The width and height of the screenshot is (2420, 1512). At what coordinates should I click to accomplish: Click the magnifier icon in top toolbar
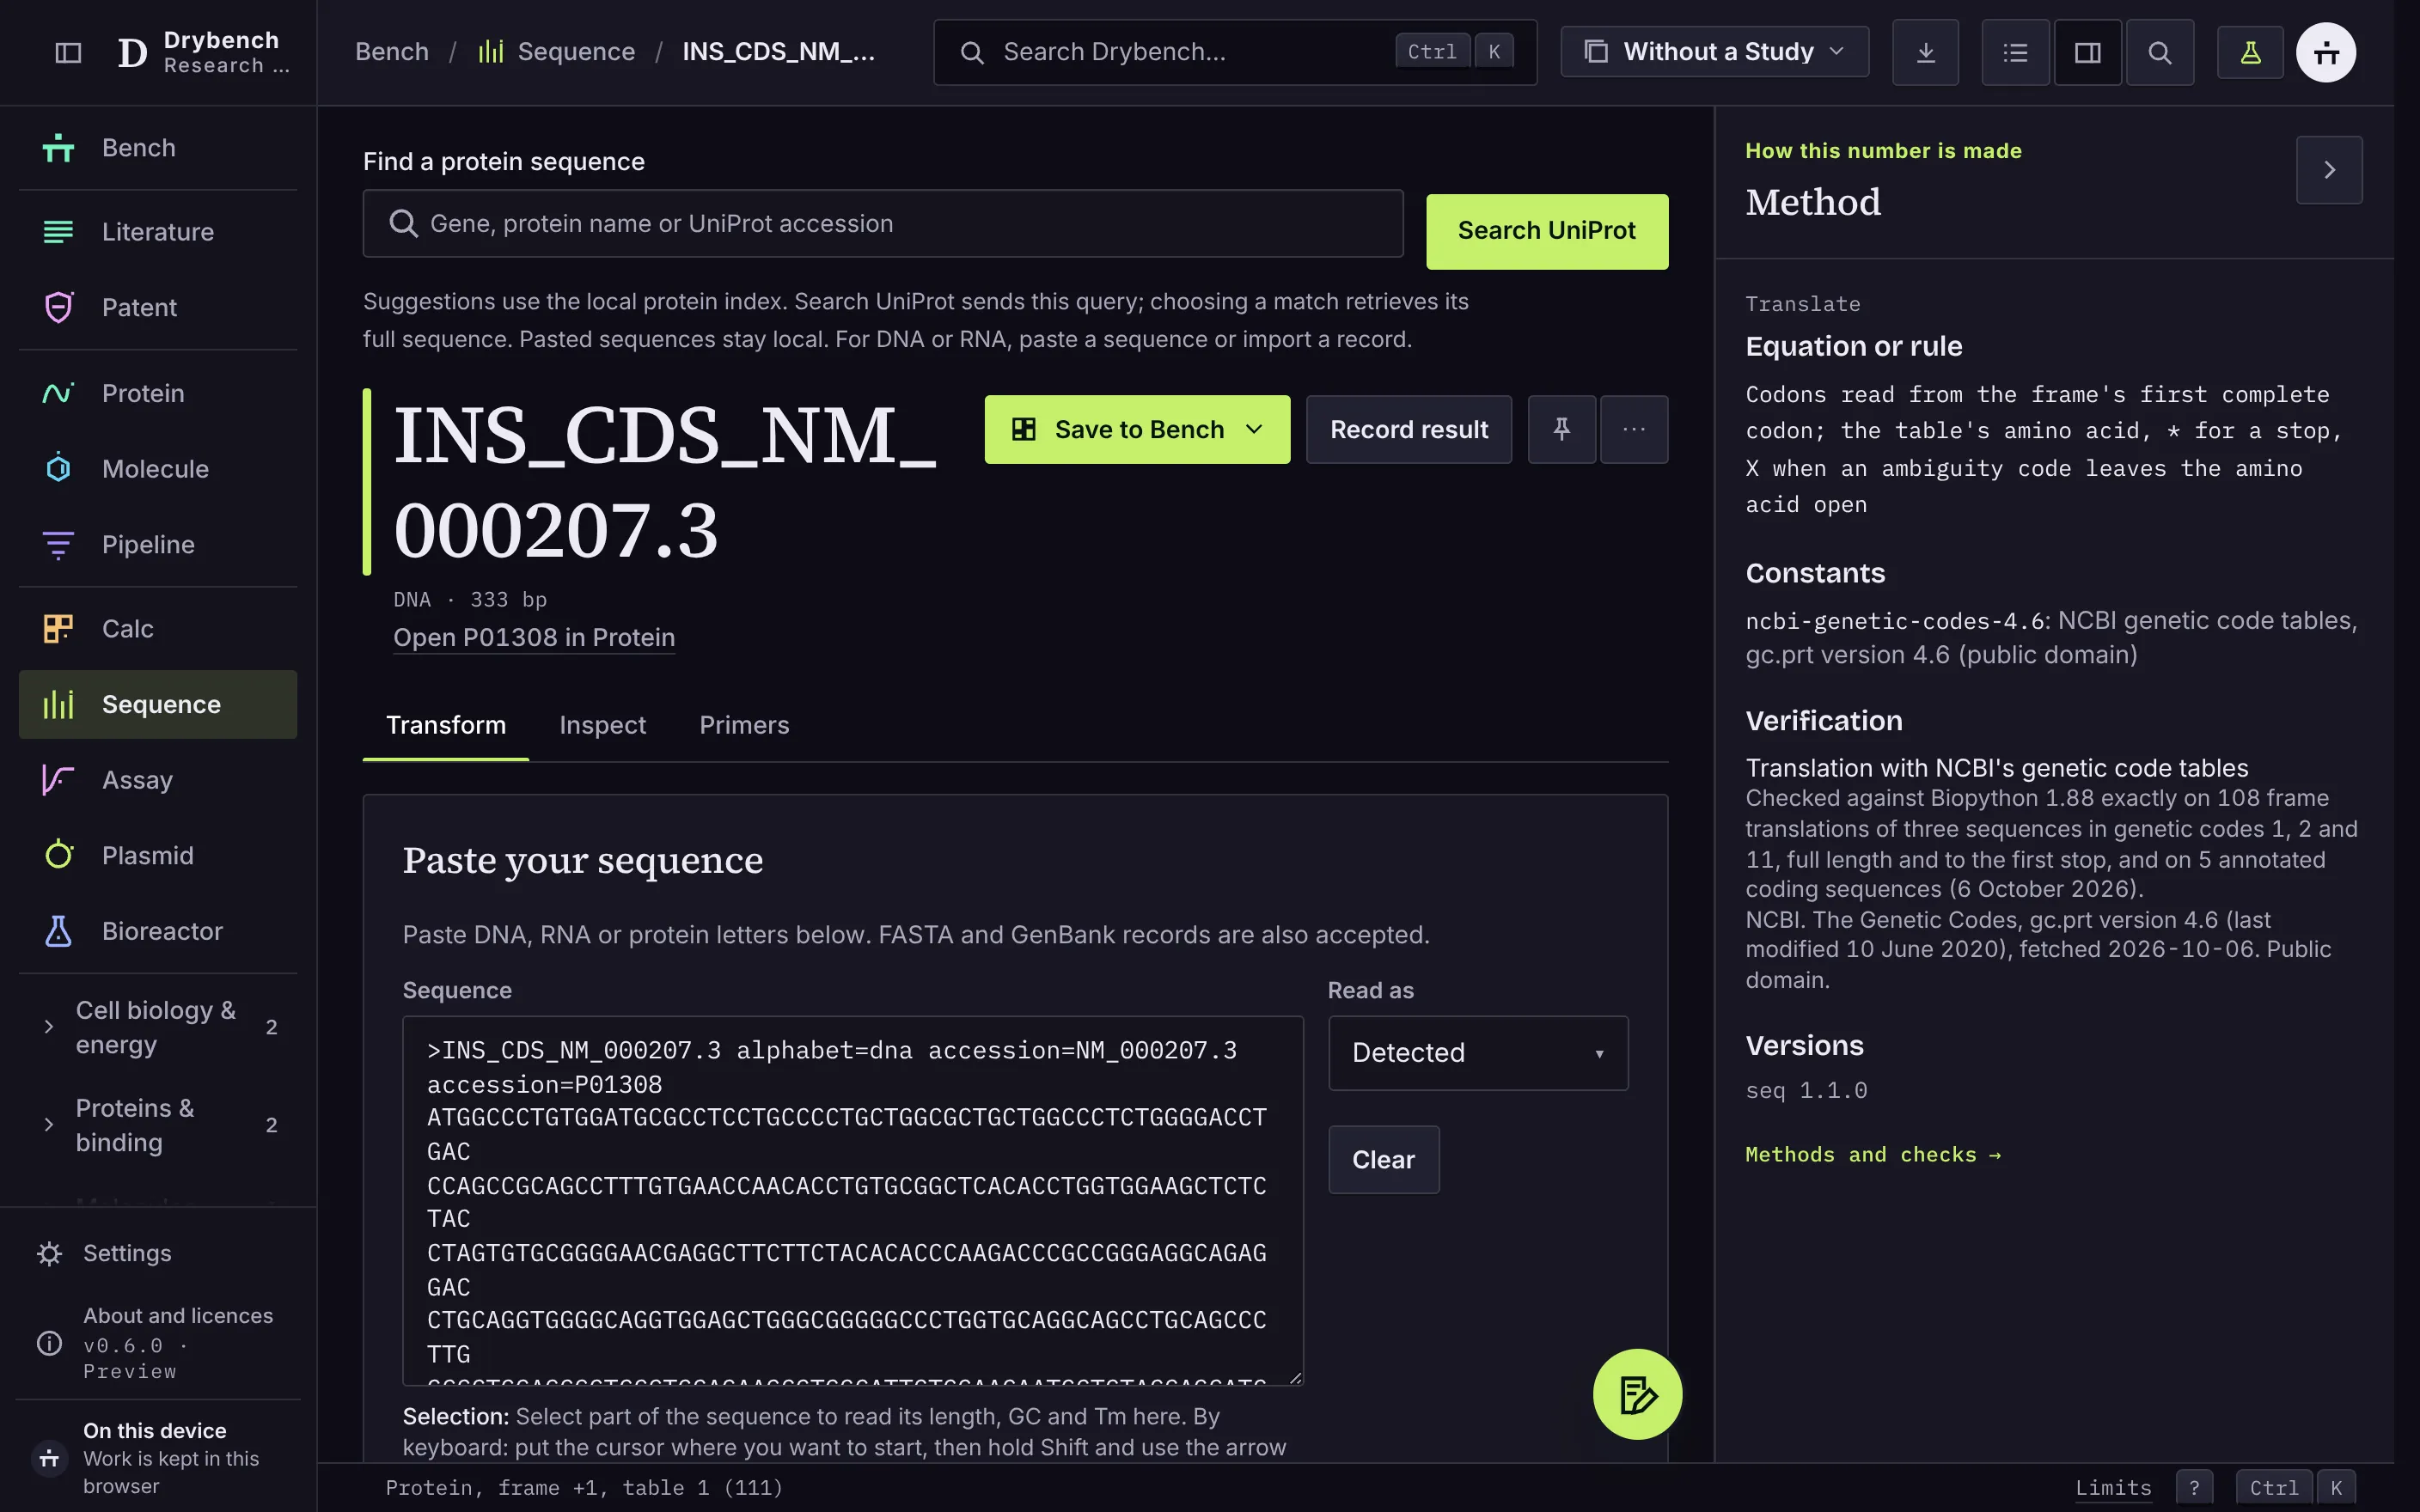(x=2159, y=52)
